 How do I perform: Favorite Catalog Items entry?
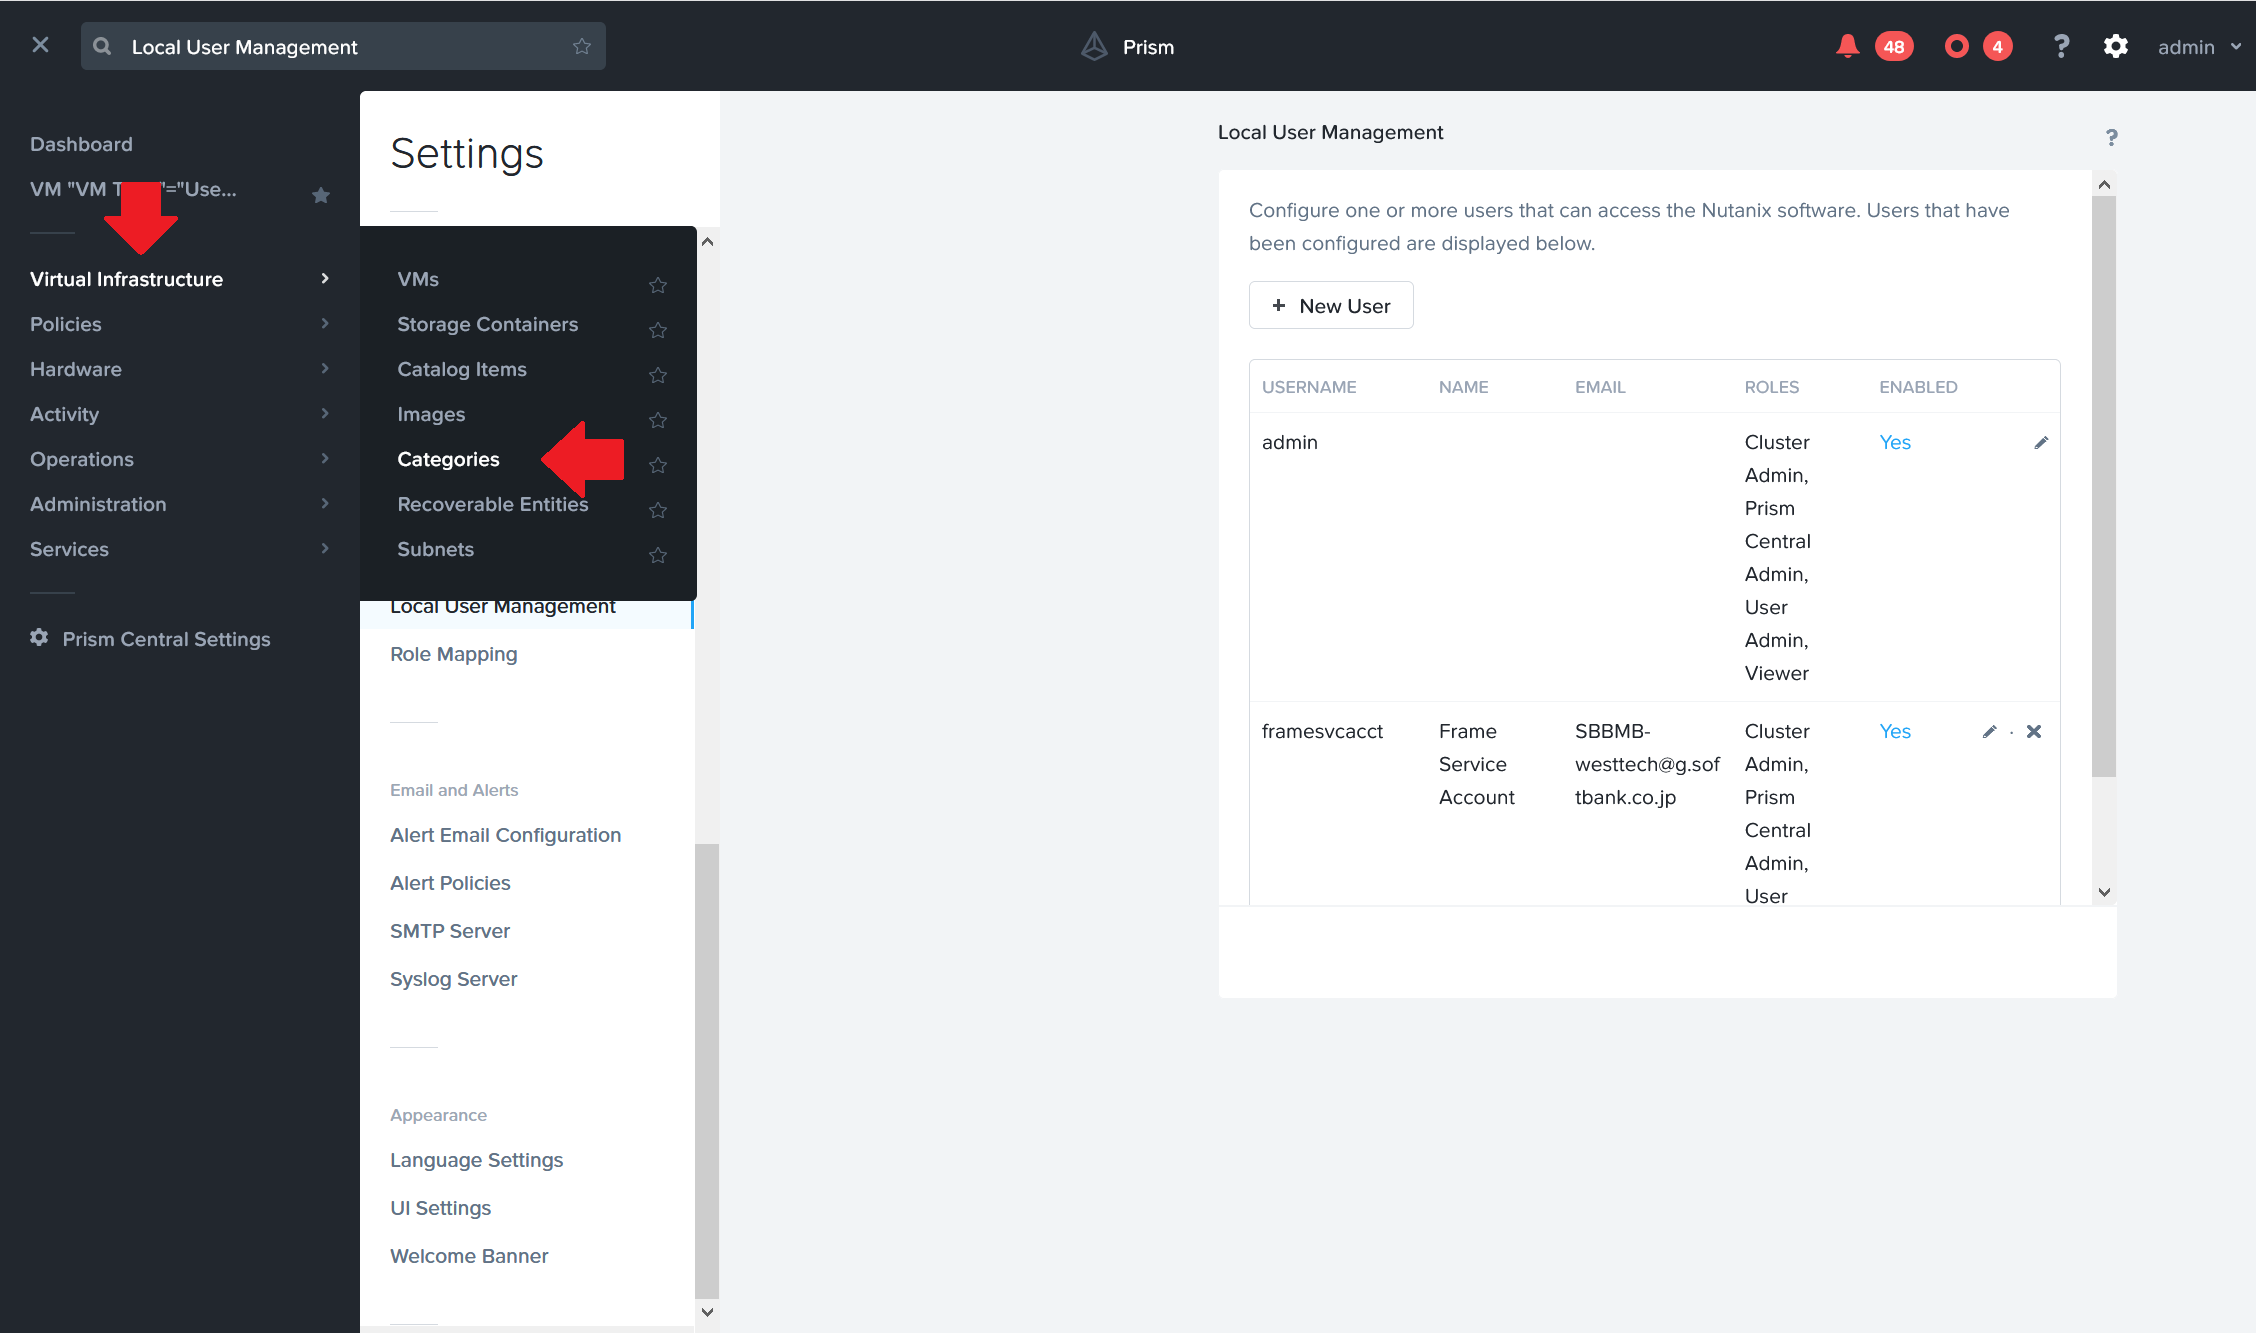pyautogui.click(x=657, y=375)
